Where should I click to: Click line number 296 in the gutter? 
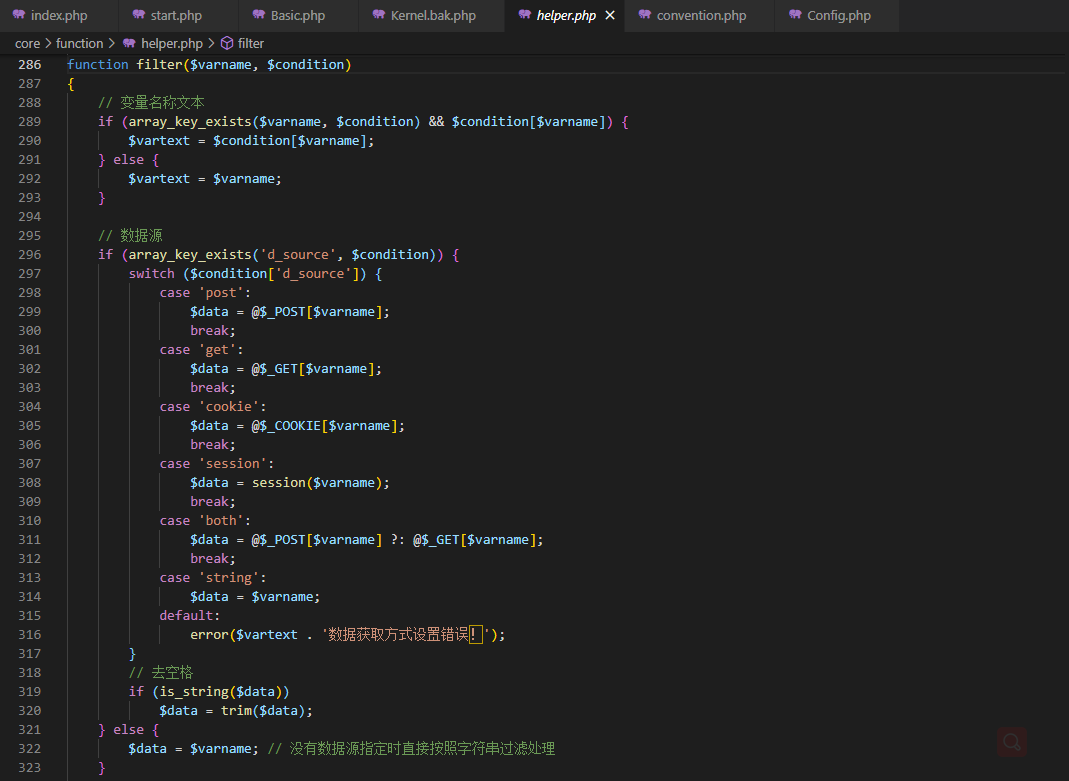tap(30, 255)
